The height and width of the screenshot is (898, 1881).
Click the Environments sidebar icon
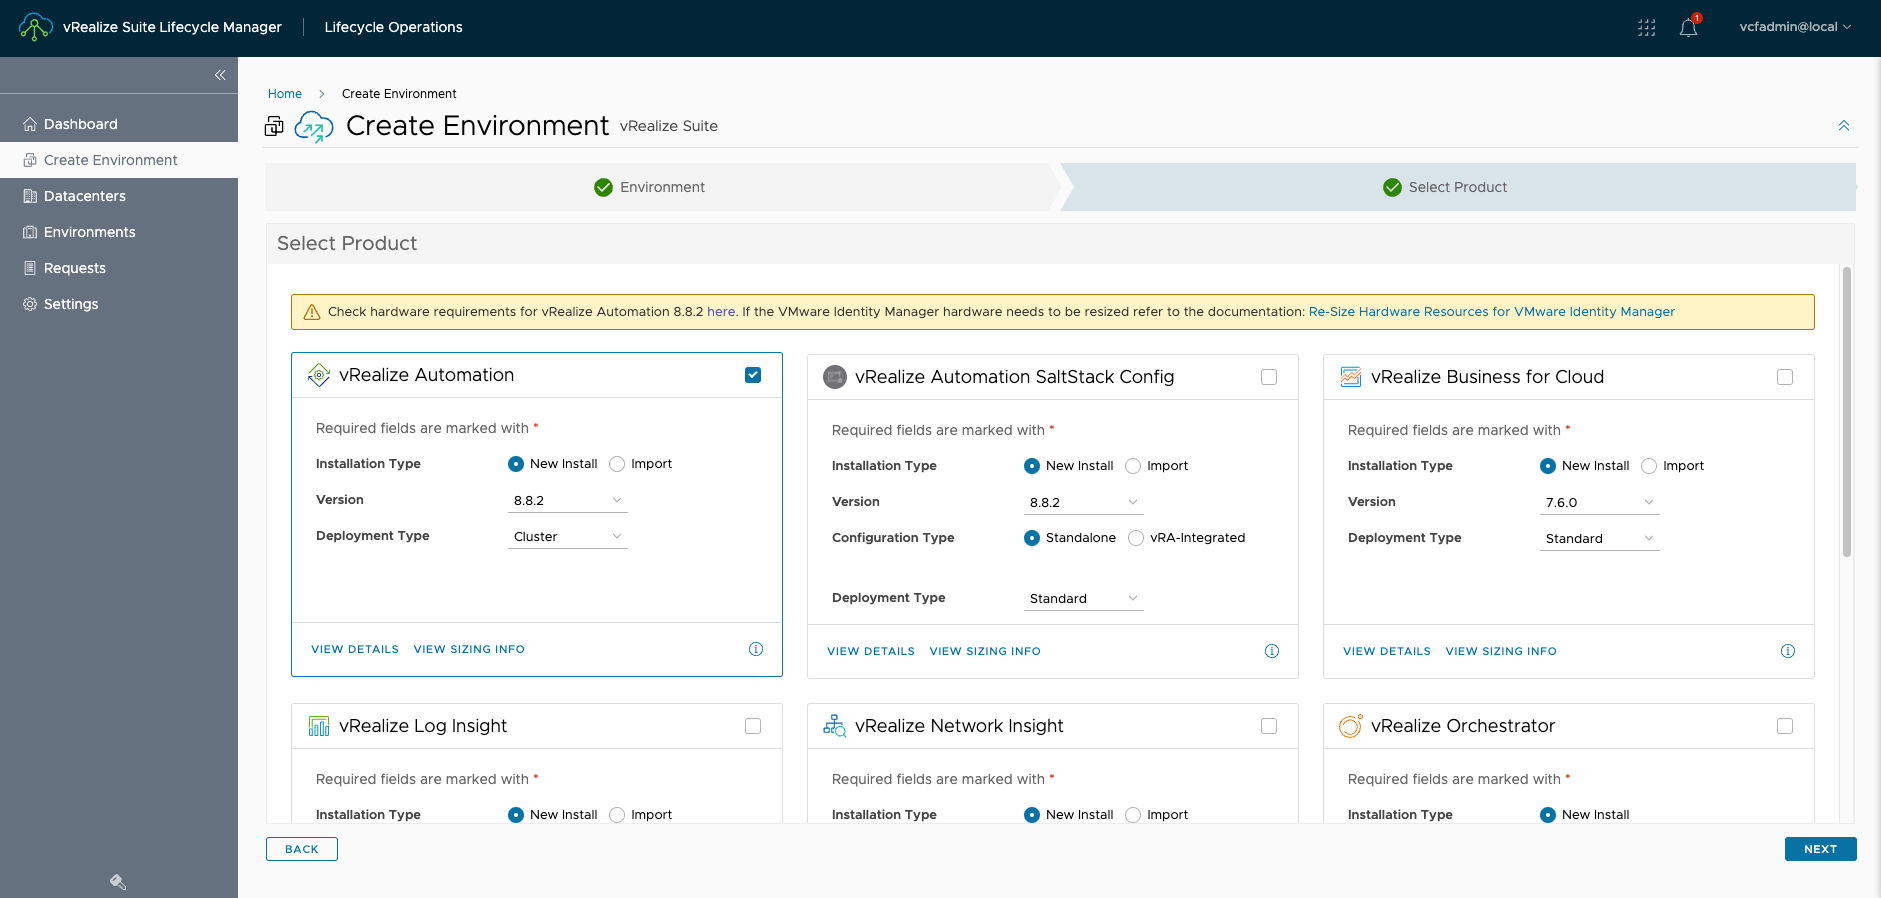pyautogui.click(x=30, y=232)
